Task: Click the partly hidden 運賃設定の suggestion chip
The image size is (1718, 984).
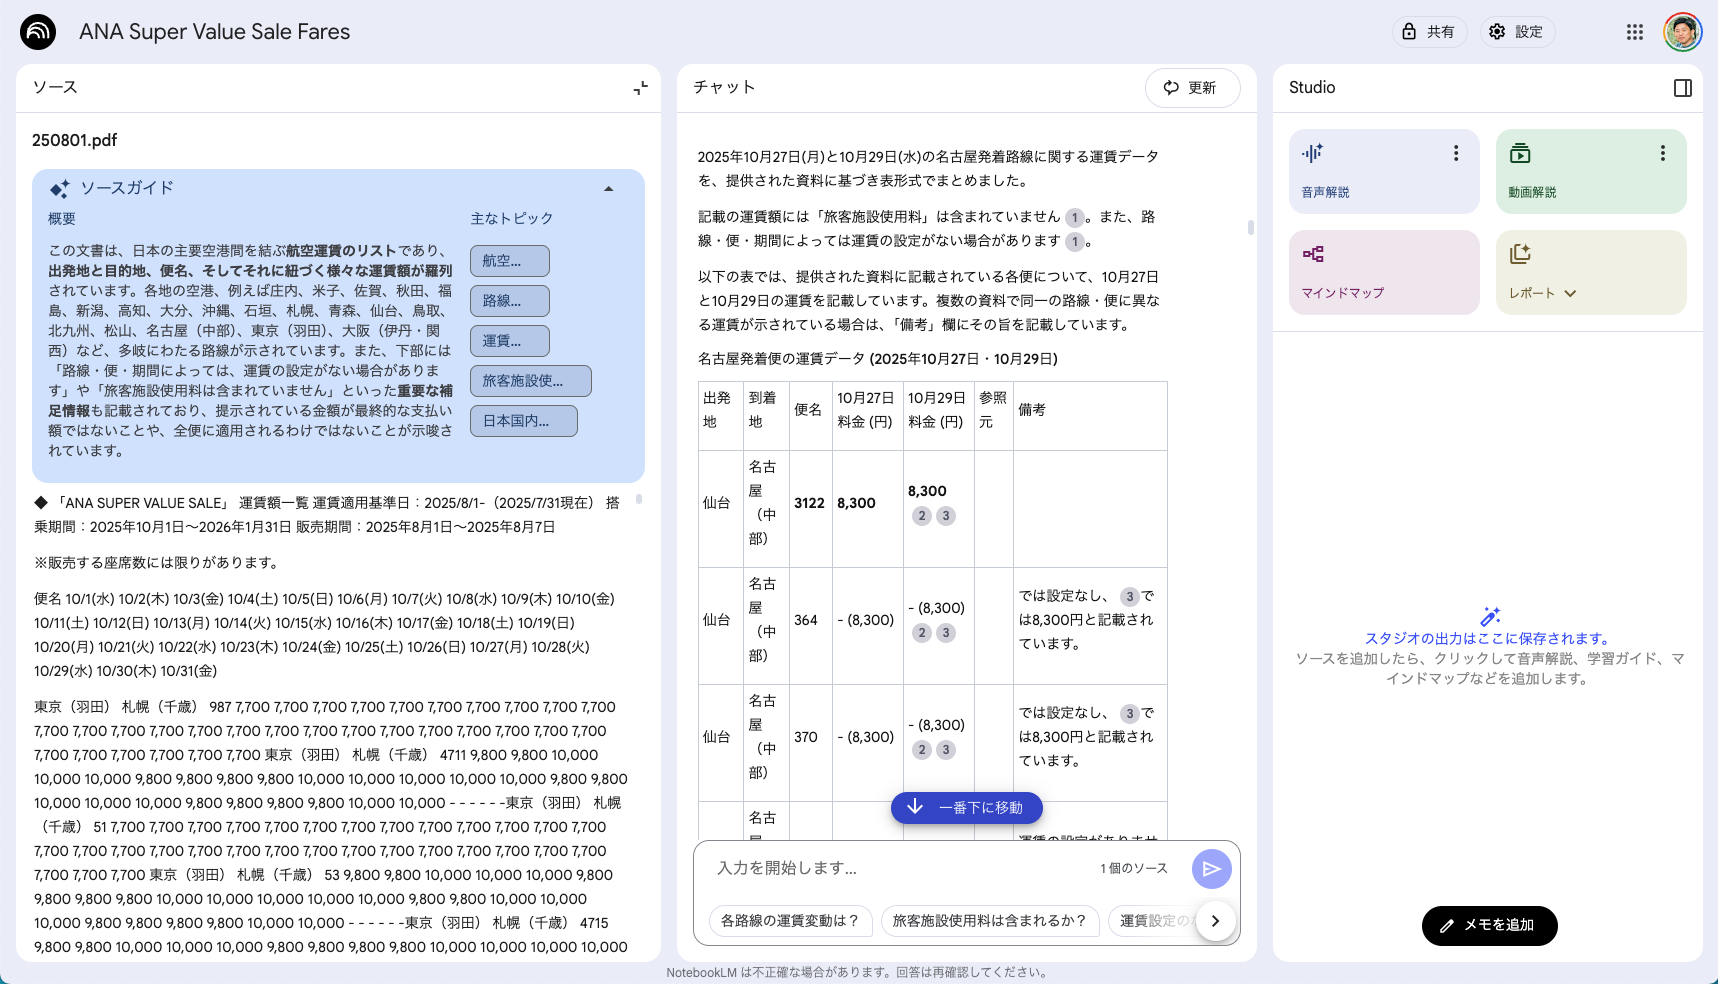Action: pyautogui.click(x=1155, y=921)
